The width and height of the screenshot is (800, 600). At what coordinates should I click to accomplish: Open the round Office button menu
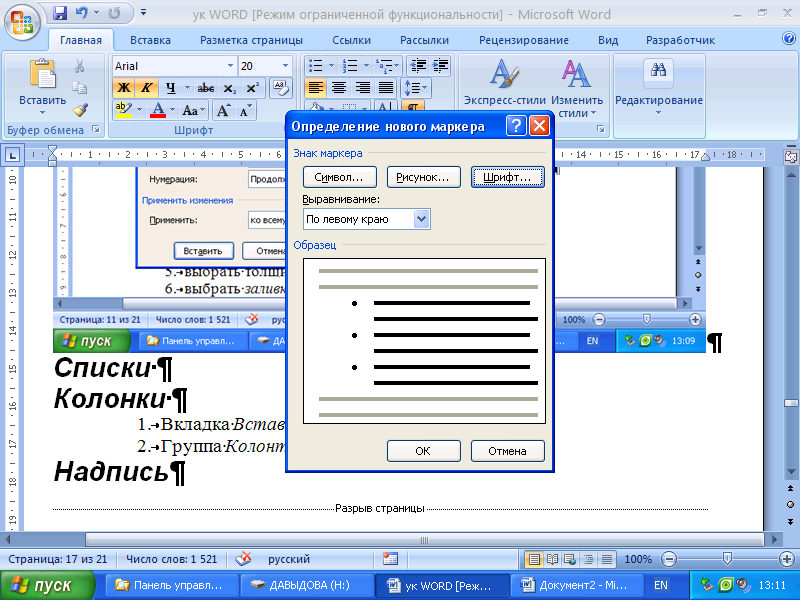point(21,22)
